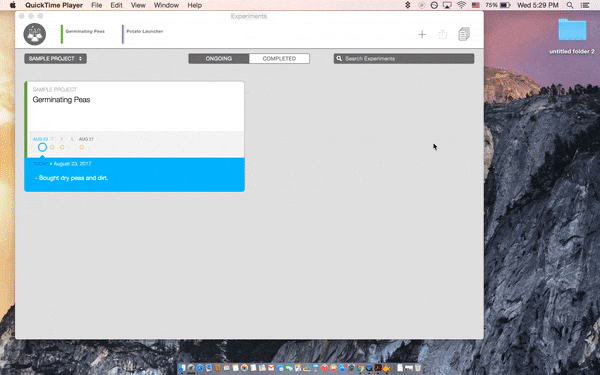Select the blue AUG 23 timeline circle
This screenshot has width=600, height=375.
click(x=42, y=147)
